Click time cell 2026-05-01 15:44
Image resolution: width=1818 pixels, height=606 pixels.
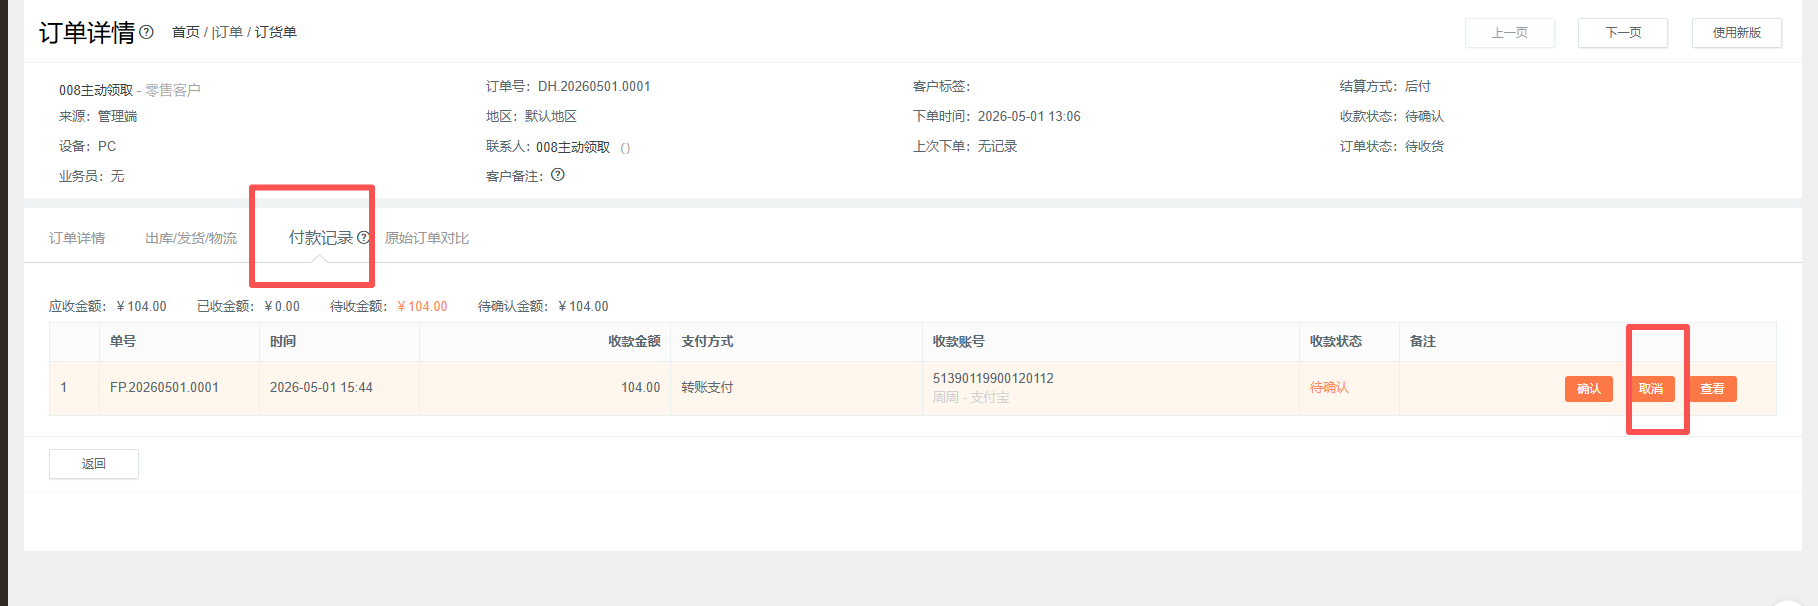tap(321, 388)
